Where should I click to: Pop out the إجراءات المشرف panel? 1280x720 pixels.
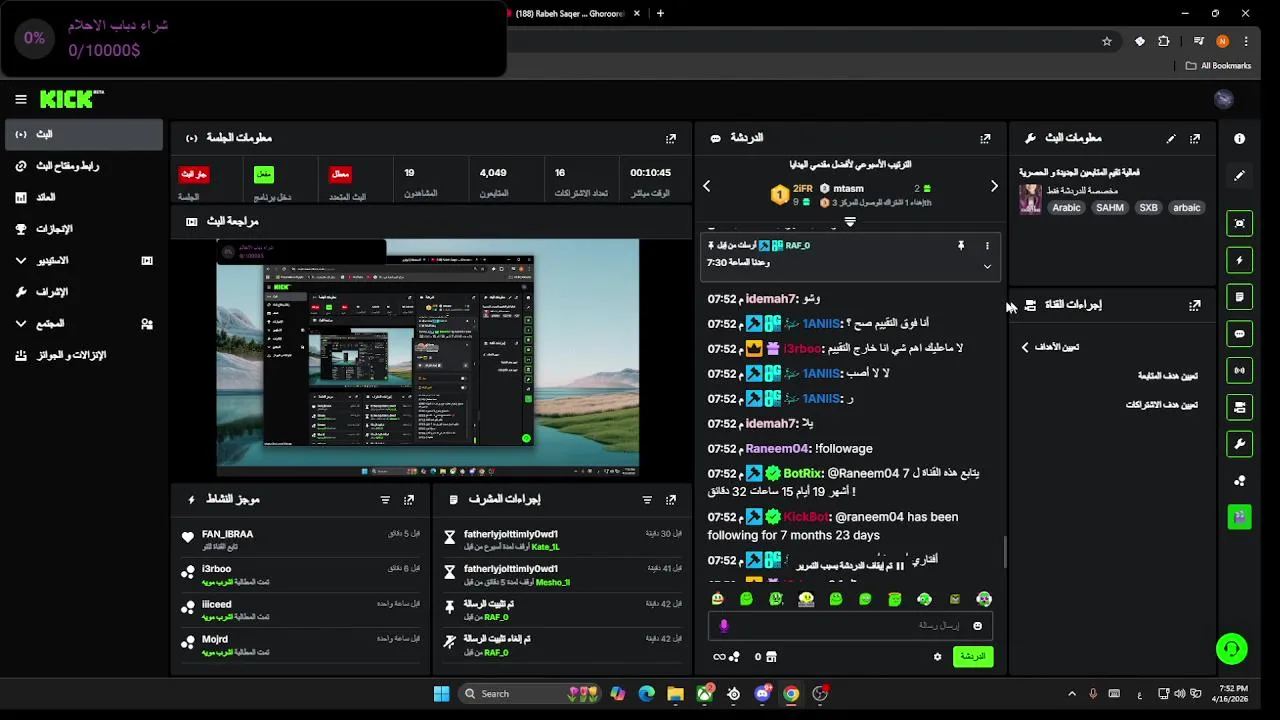pyautogui.click(x=671, y=499)
